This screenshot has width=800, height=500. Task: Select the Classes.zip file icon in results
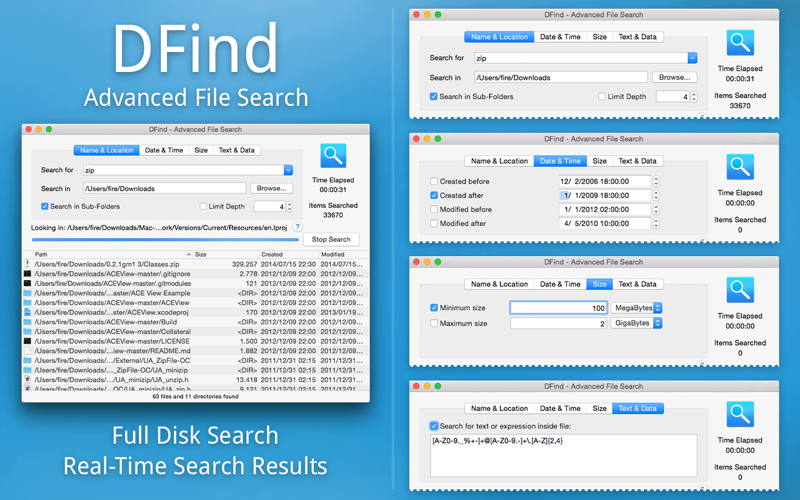coord(28,264)
